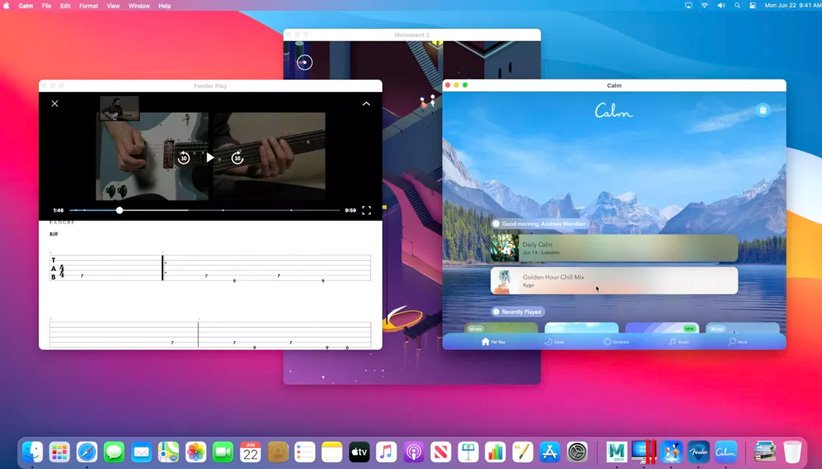Open App Store from the Dock
Screen dimensions: 822x469
coord(550,452)
